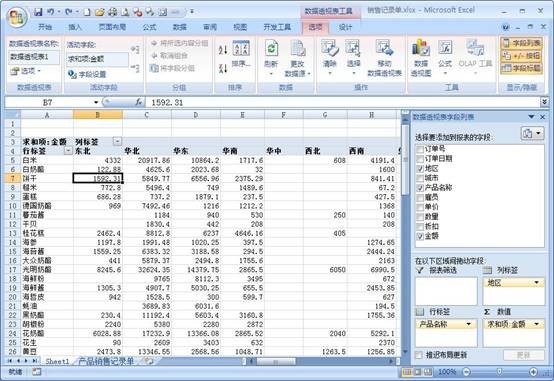554x381 pixels.
Task: Open the 选项 pivot table options dropdown
Action: click(x=26, y=71)
